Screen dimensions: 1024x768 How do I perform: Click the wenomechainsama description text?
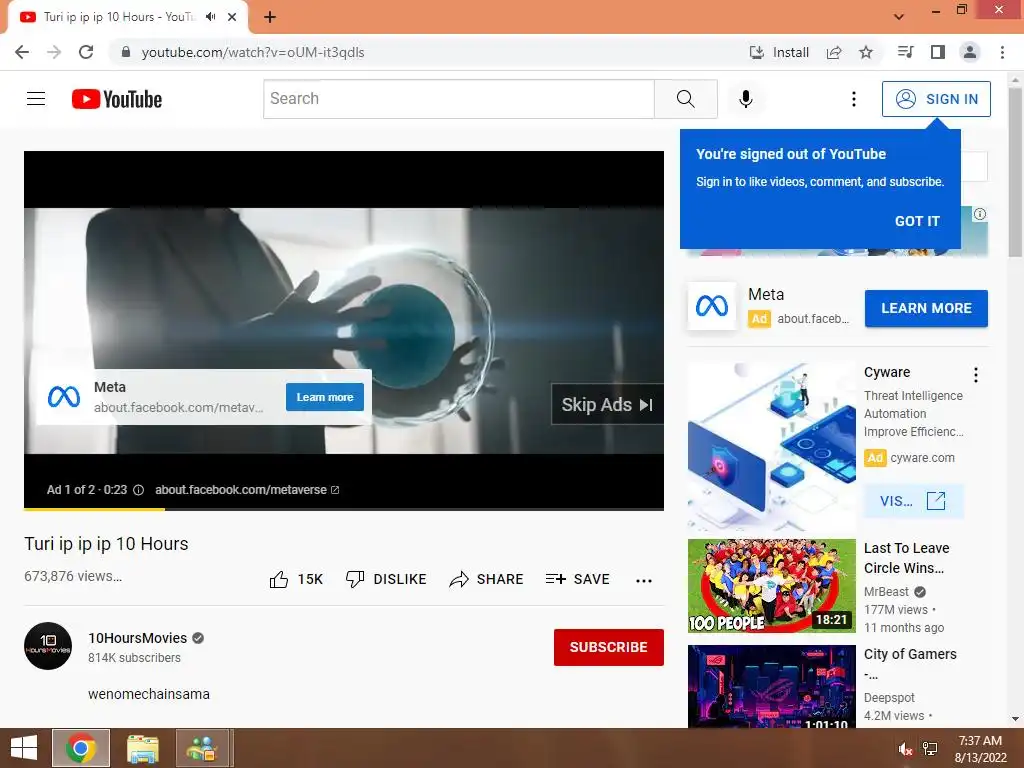149,694
